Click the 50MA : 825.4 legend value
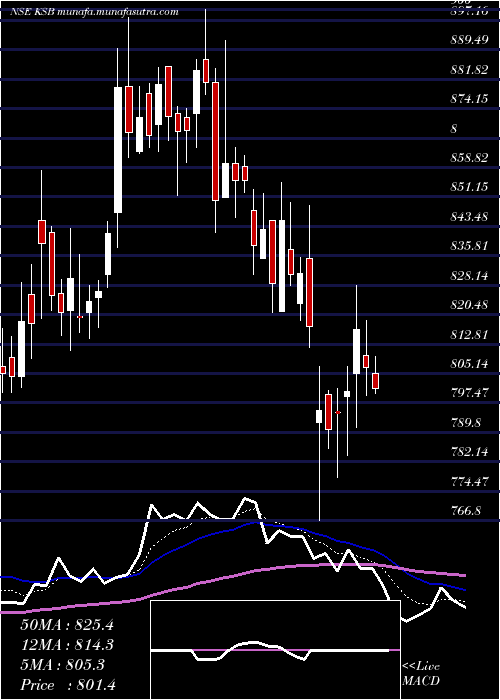Screen dimensions: 500x700 coord(67,625)
